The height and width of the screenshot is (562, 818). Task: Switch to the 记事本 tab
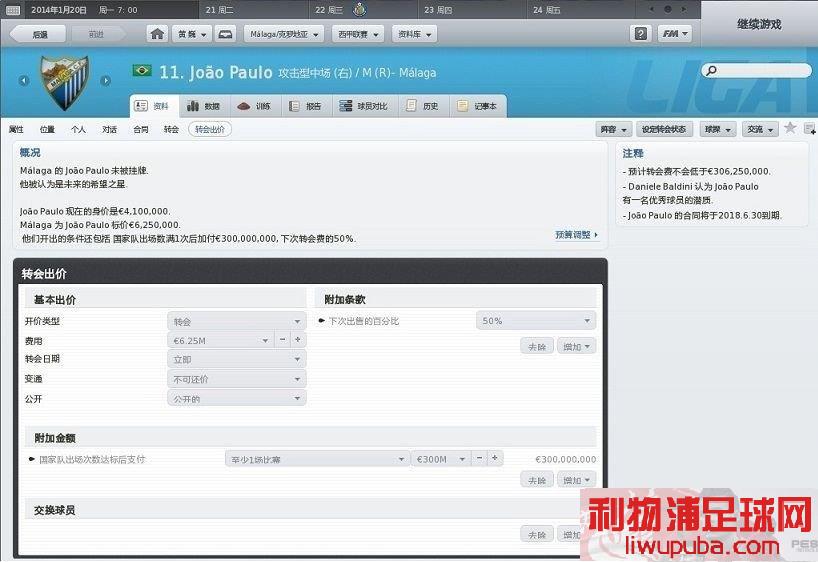(477, 106)
